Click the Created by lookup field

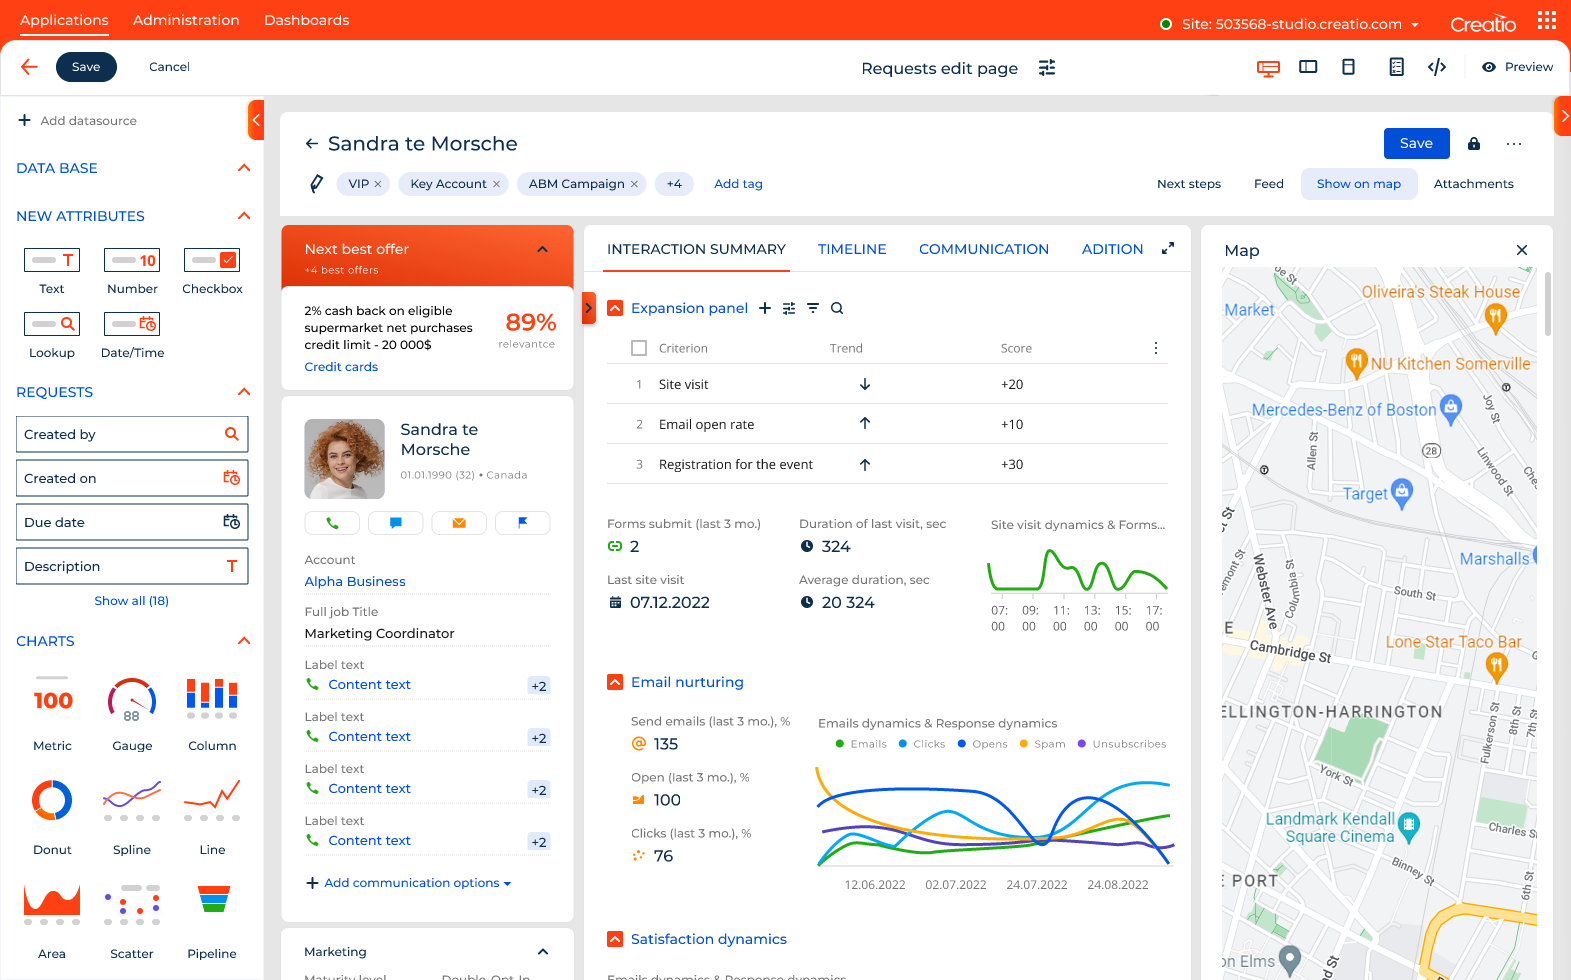click(132, 435)
